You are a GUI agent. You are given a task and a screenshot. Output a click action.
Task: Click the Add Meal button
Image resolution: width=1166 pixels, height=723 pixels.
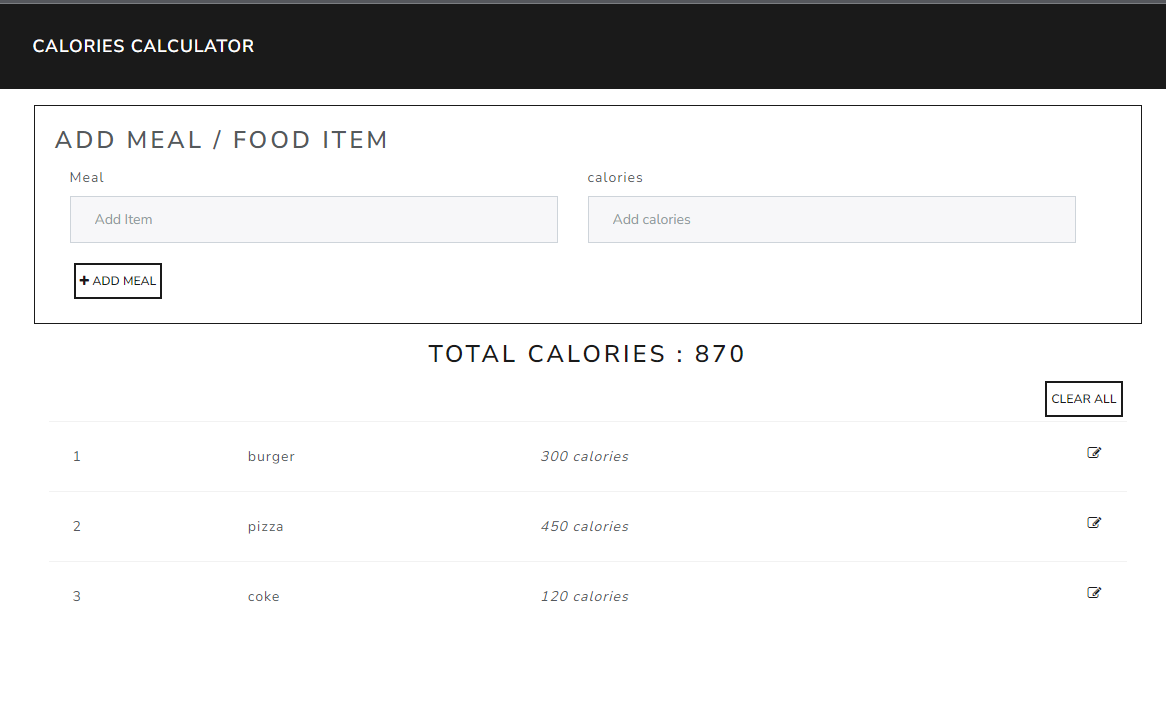pyautogui.click(x=117, y=280)
